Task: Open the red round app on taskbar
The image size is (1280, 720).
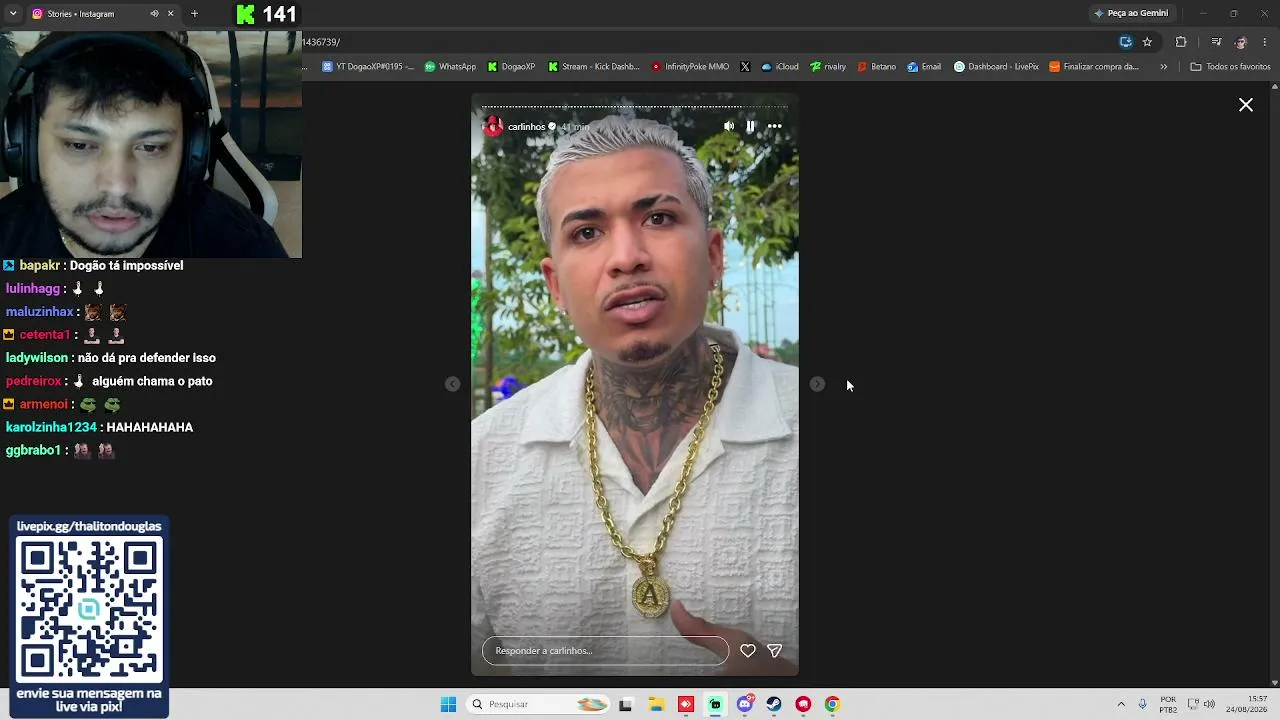Action: [x=803, y=704]
